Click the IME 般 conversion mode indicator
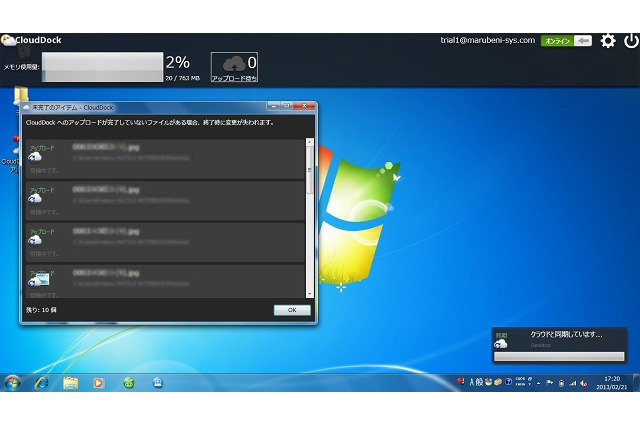Viewport: 640px width, 426px height. pyautogui.click(x=479, y=382)
